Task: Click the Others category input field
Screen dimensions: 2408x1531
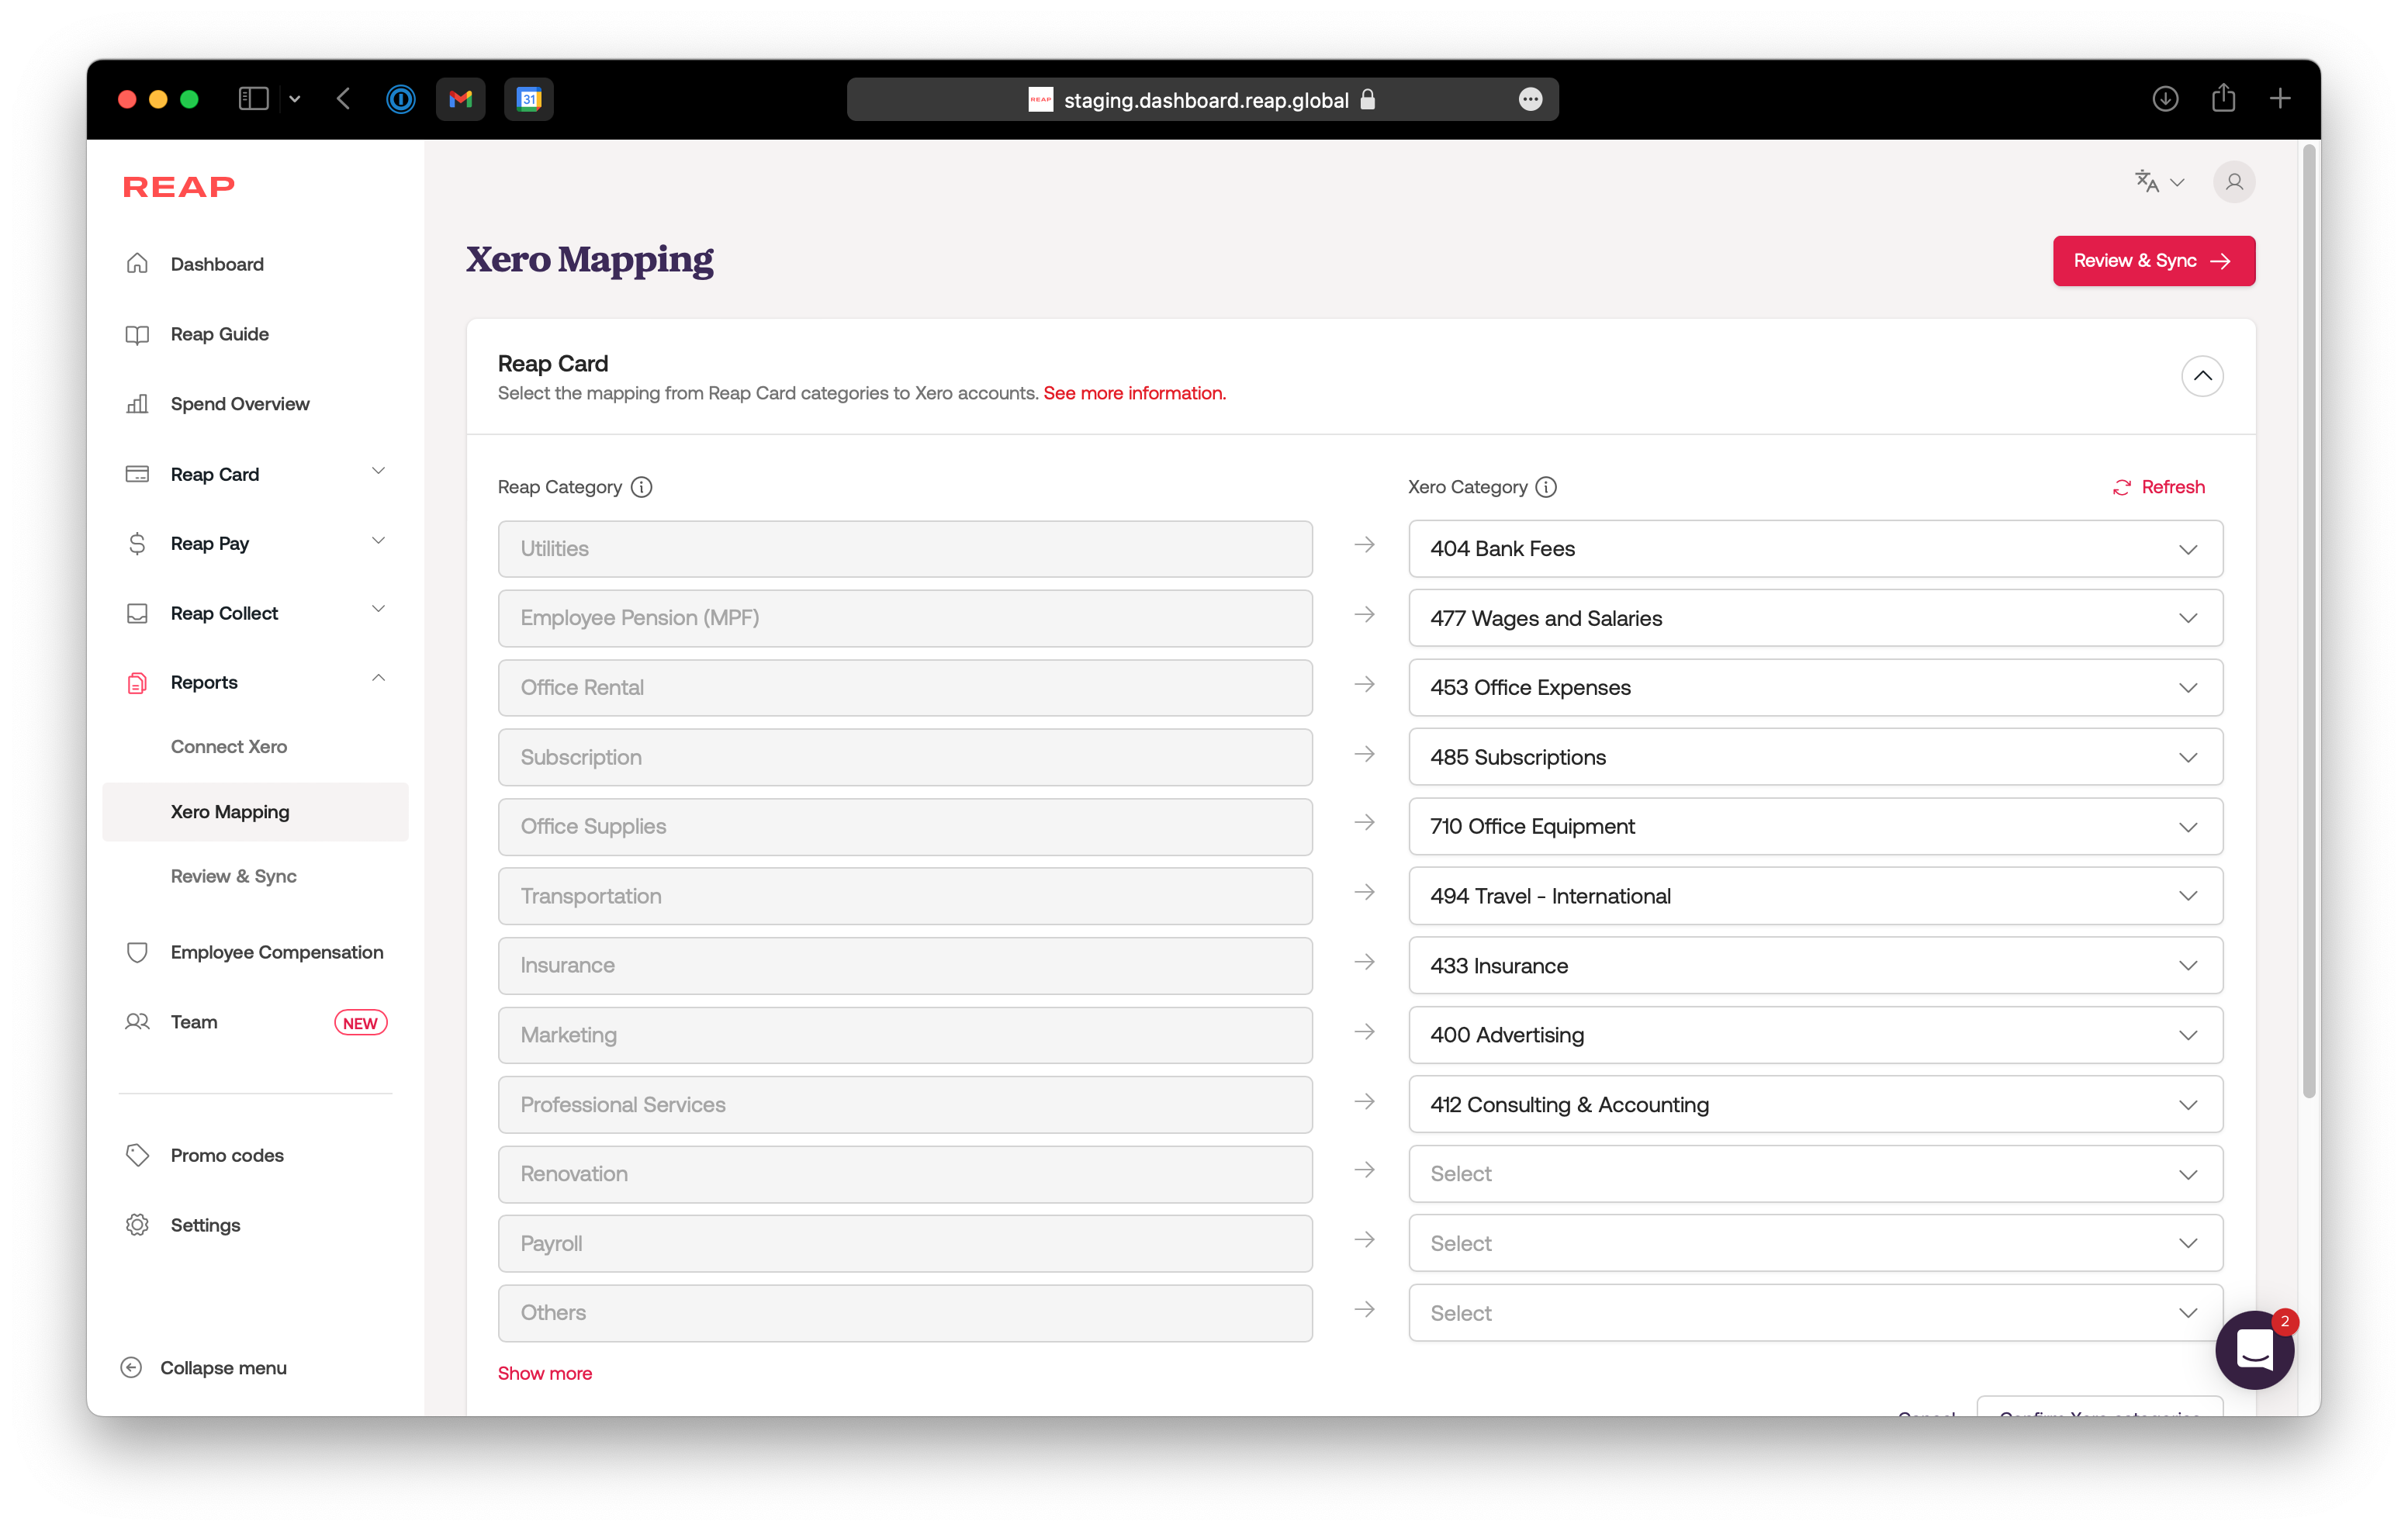Action: pyautogui.click(x=904, y=1312)
